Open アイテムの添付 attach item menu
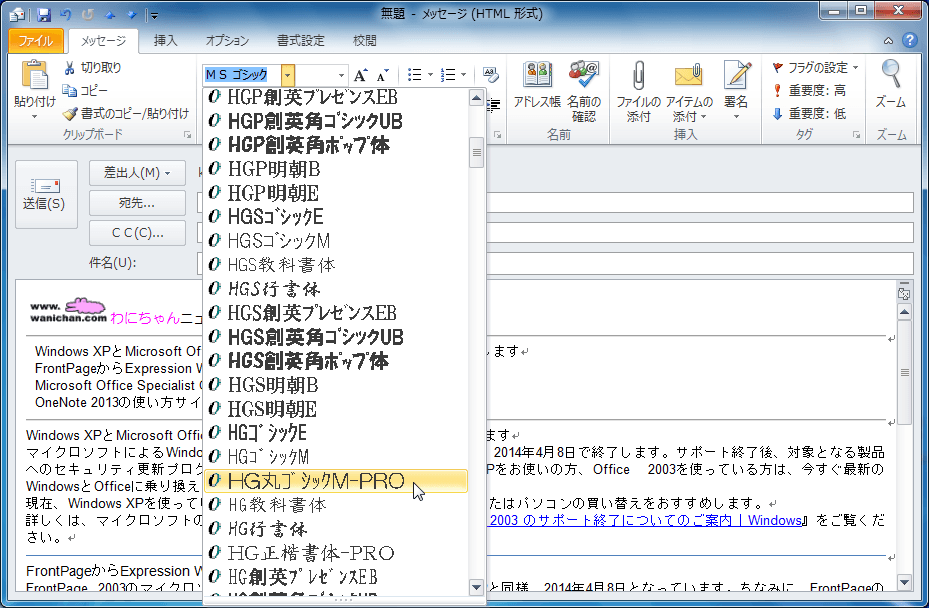Screen dimensions: 929x608 click(689, 91)
